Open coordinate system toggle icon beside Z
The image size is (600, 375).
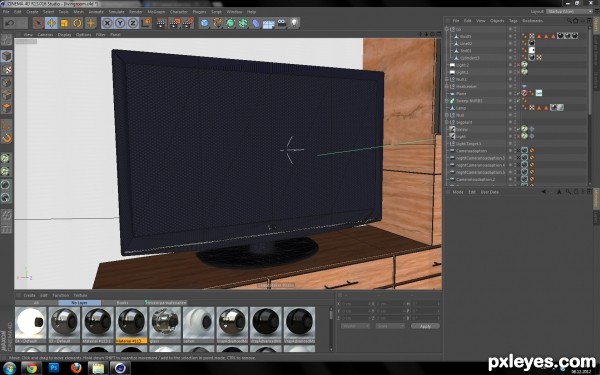146,23
